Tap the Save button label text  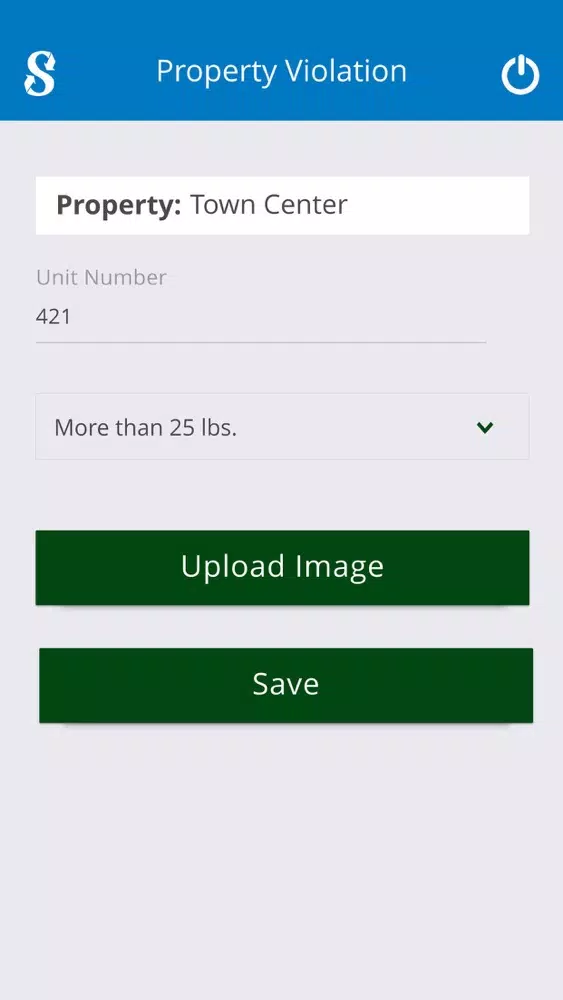point(286,684)
